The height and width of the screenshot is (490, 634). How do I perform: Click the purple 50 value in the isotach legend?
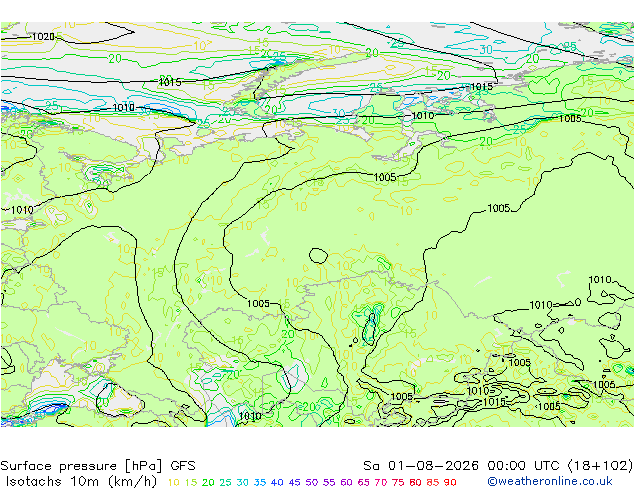[312, 482]
